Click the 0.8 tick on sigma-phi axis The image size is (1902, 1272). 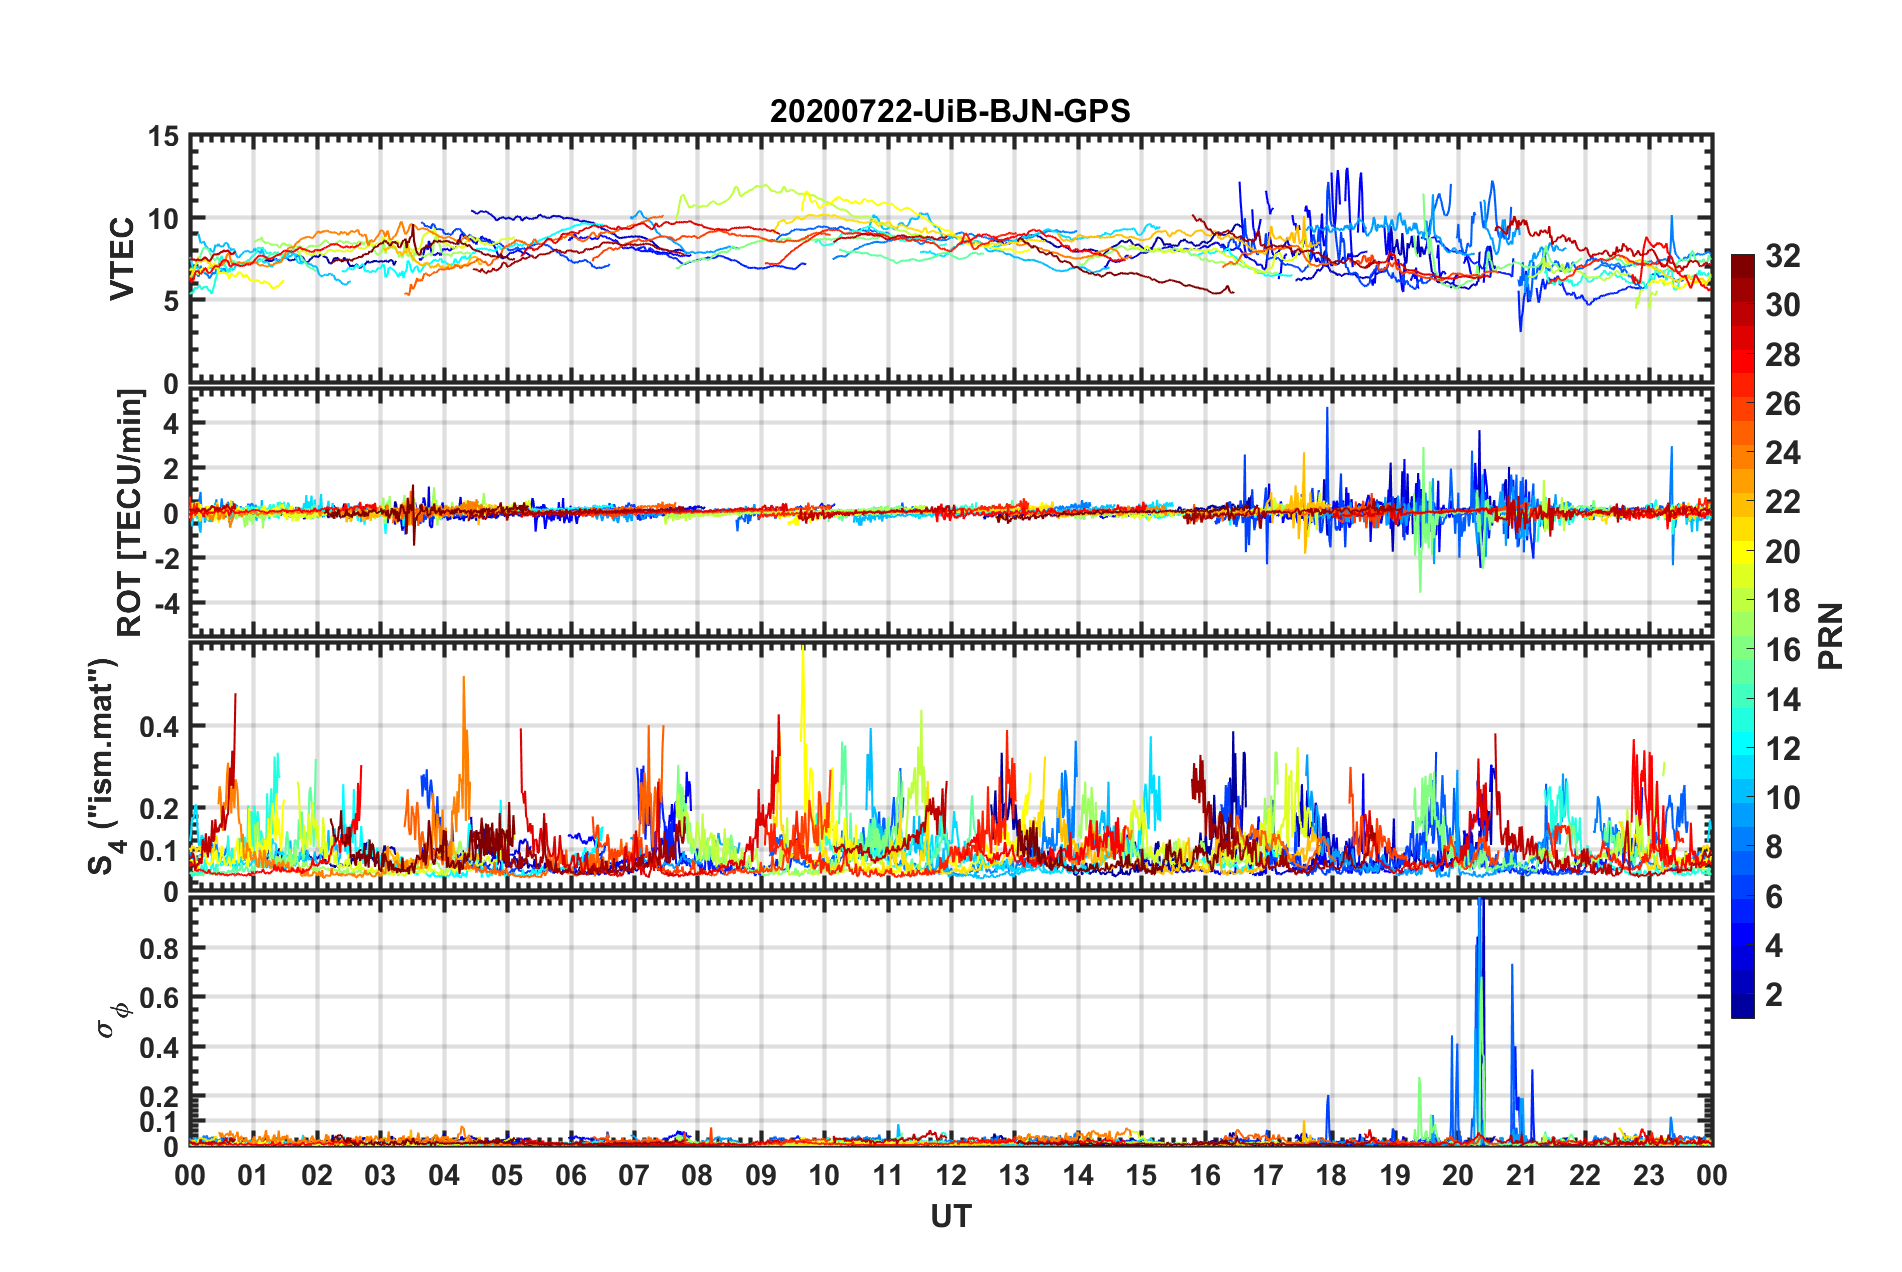pos(159,948)
